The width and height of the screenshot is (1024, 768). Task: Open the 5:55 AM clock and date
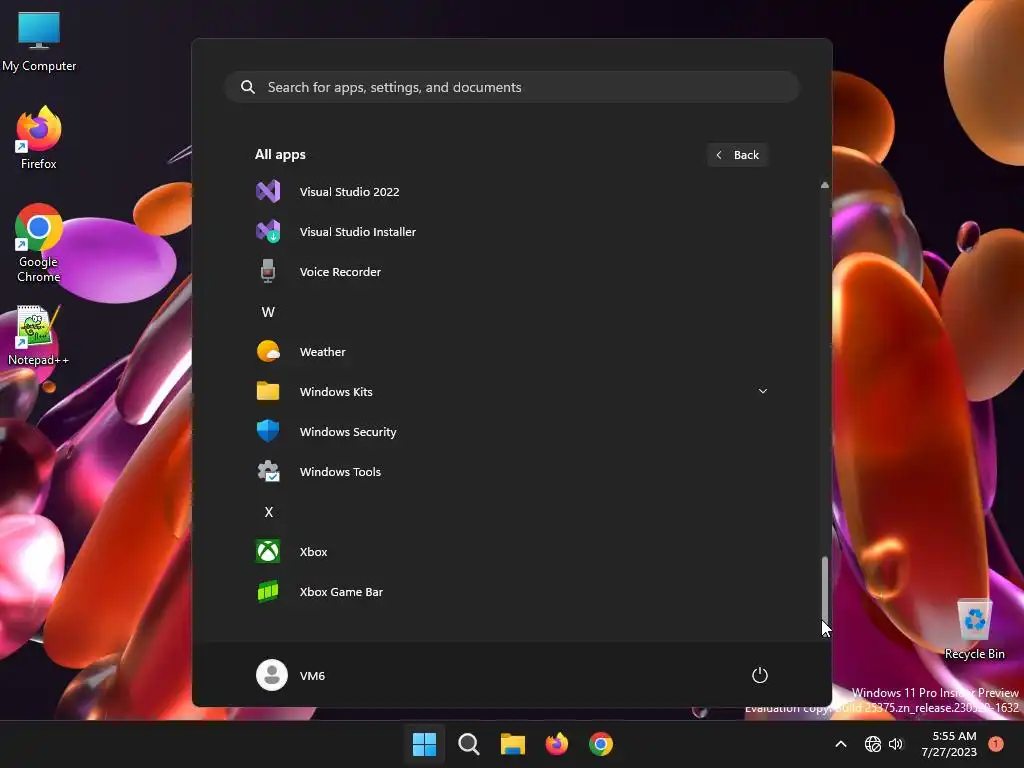949,744
